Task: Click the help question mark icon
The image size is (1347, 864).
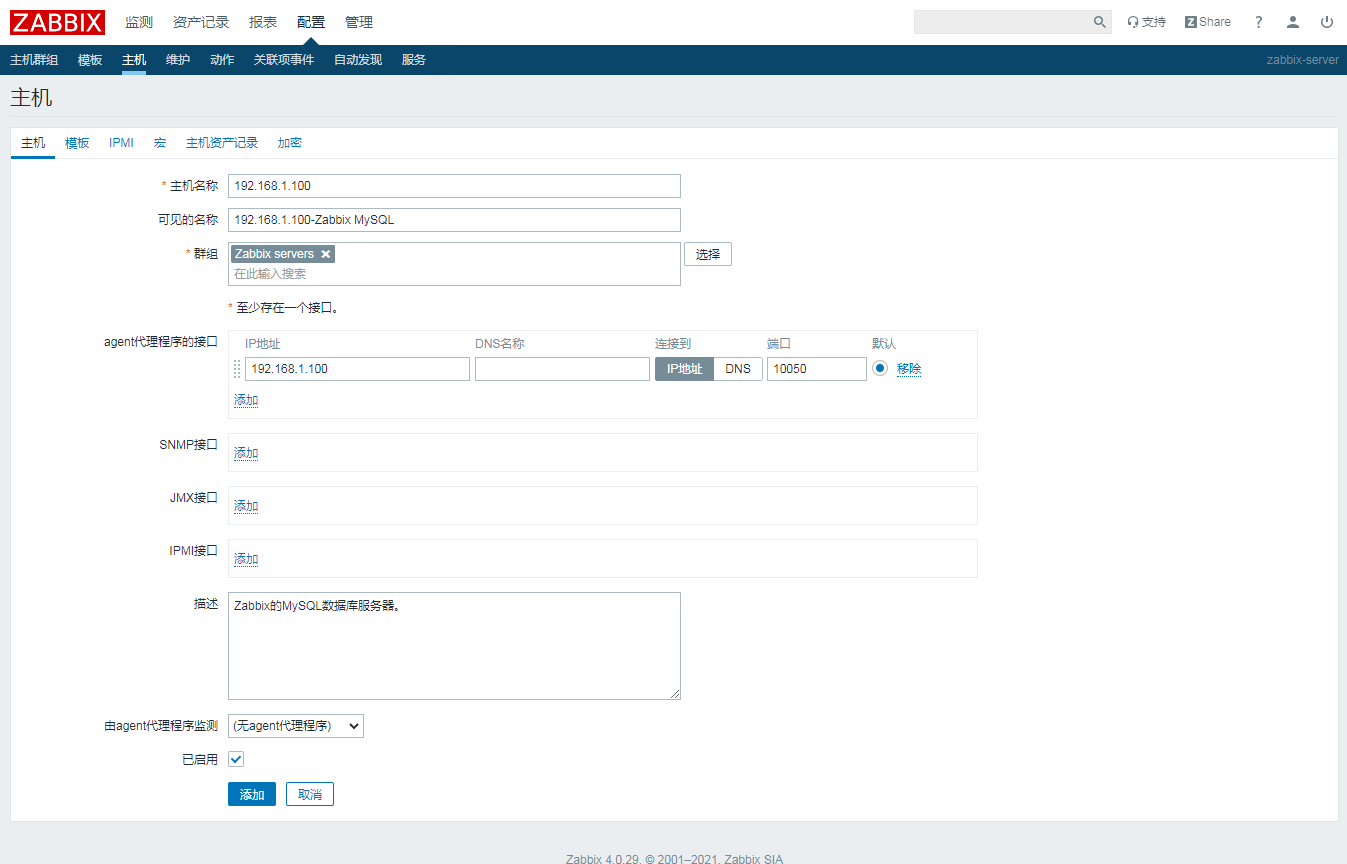Action: [x=1259, y=22]
